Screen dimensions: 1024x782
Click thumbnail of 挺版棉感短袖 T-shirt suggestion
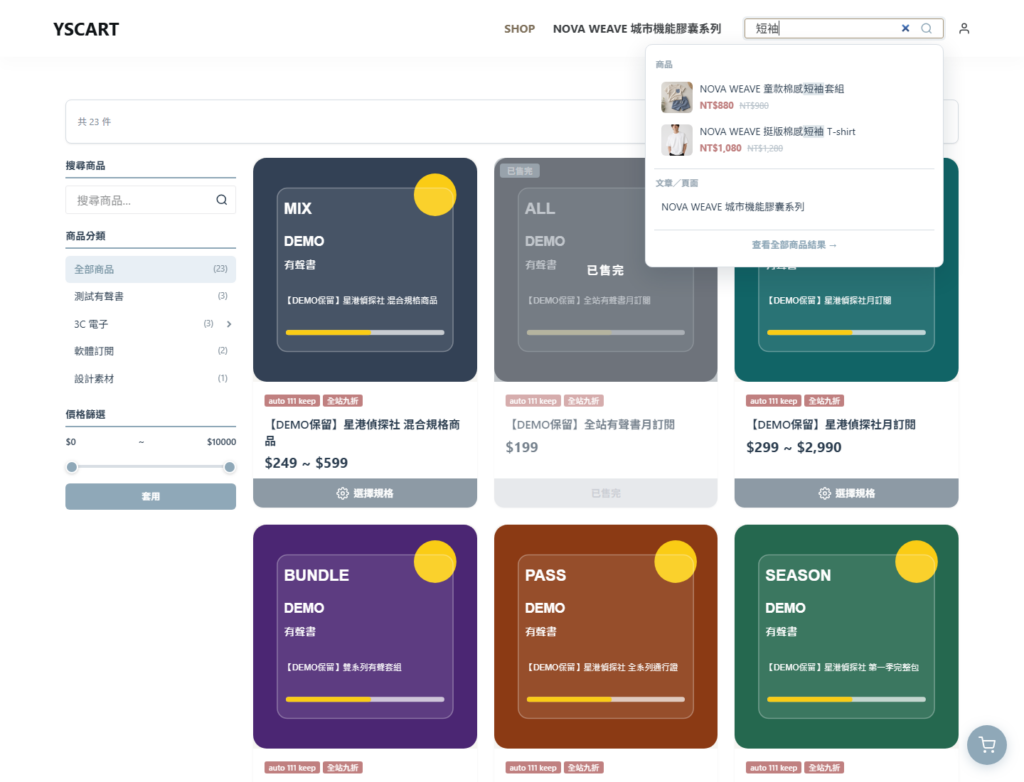[x=677, y=140]
